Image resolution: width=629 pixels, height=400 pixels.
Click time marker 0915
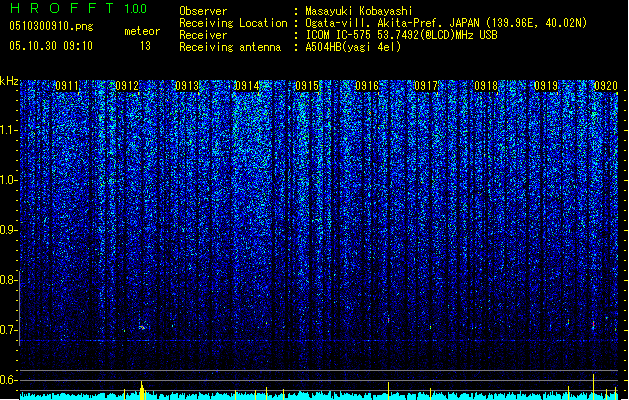(307, 86)
